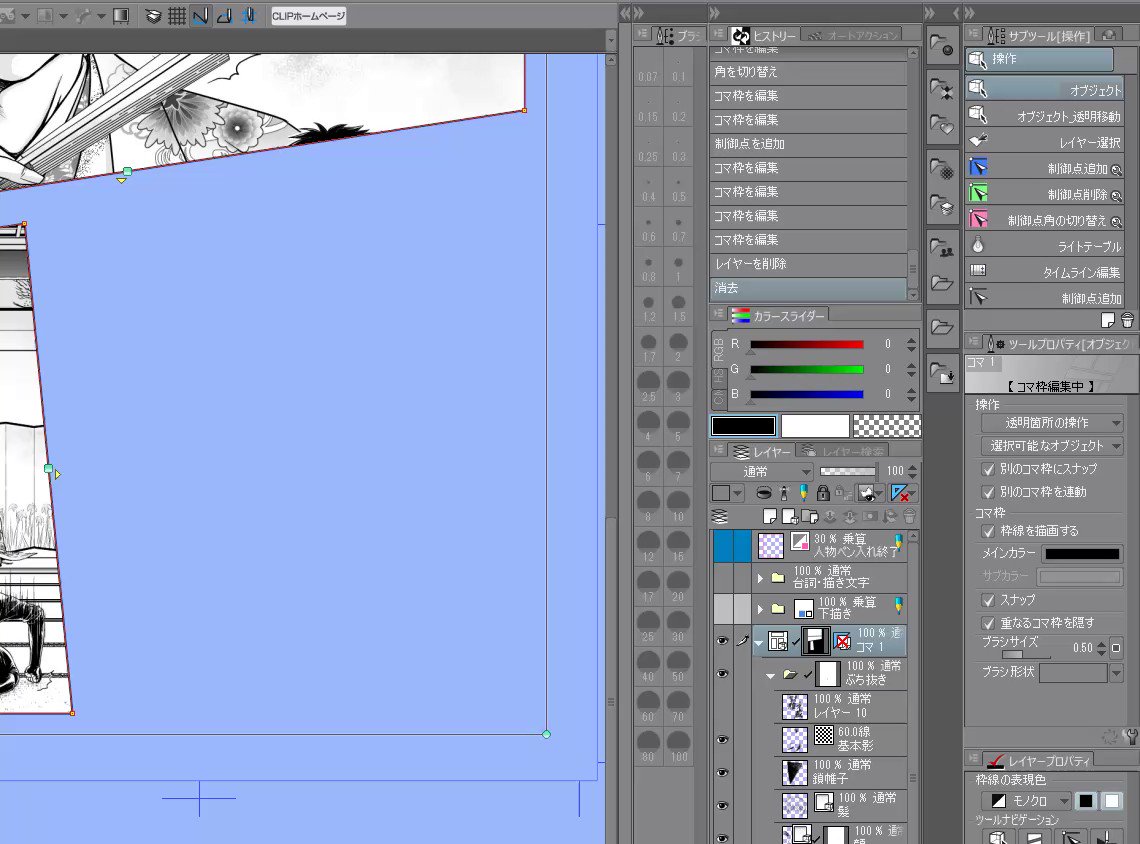This screenshot has height=844, width=1140.
Task: Collapse コマ 1 frame folder
Action: coord(759,643)
